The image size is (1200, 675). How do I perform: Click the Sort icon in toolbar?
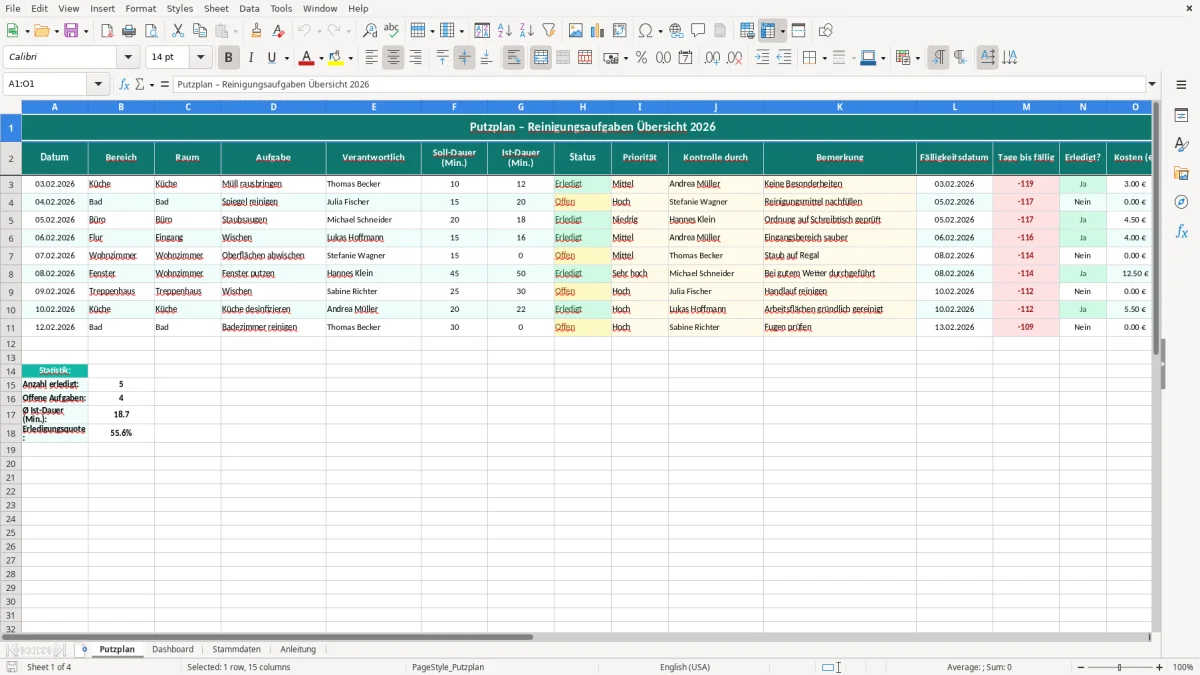tap(482, 31)
